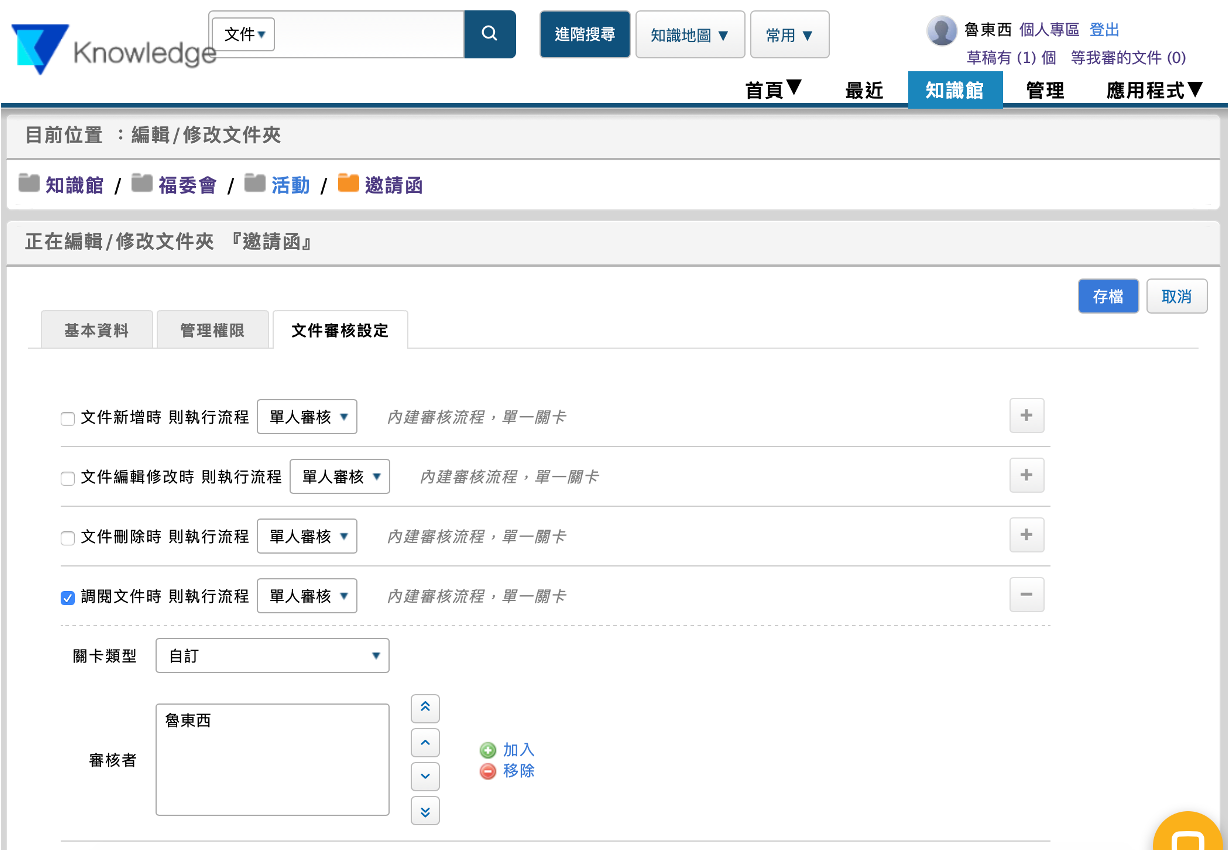1228x850 pixels.
Task: Click the user avatar icon
Action: (941, 31)
